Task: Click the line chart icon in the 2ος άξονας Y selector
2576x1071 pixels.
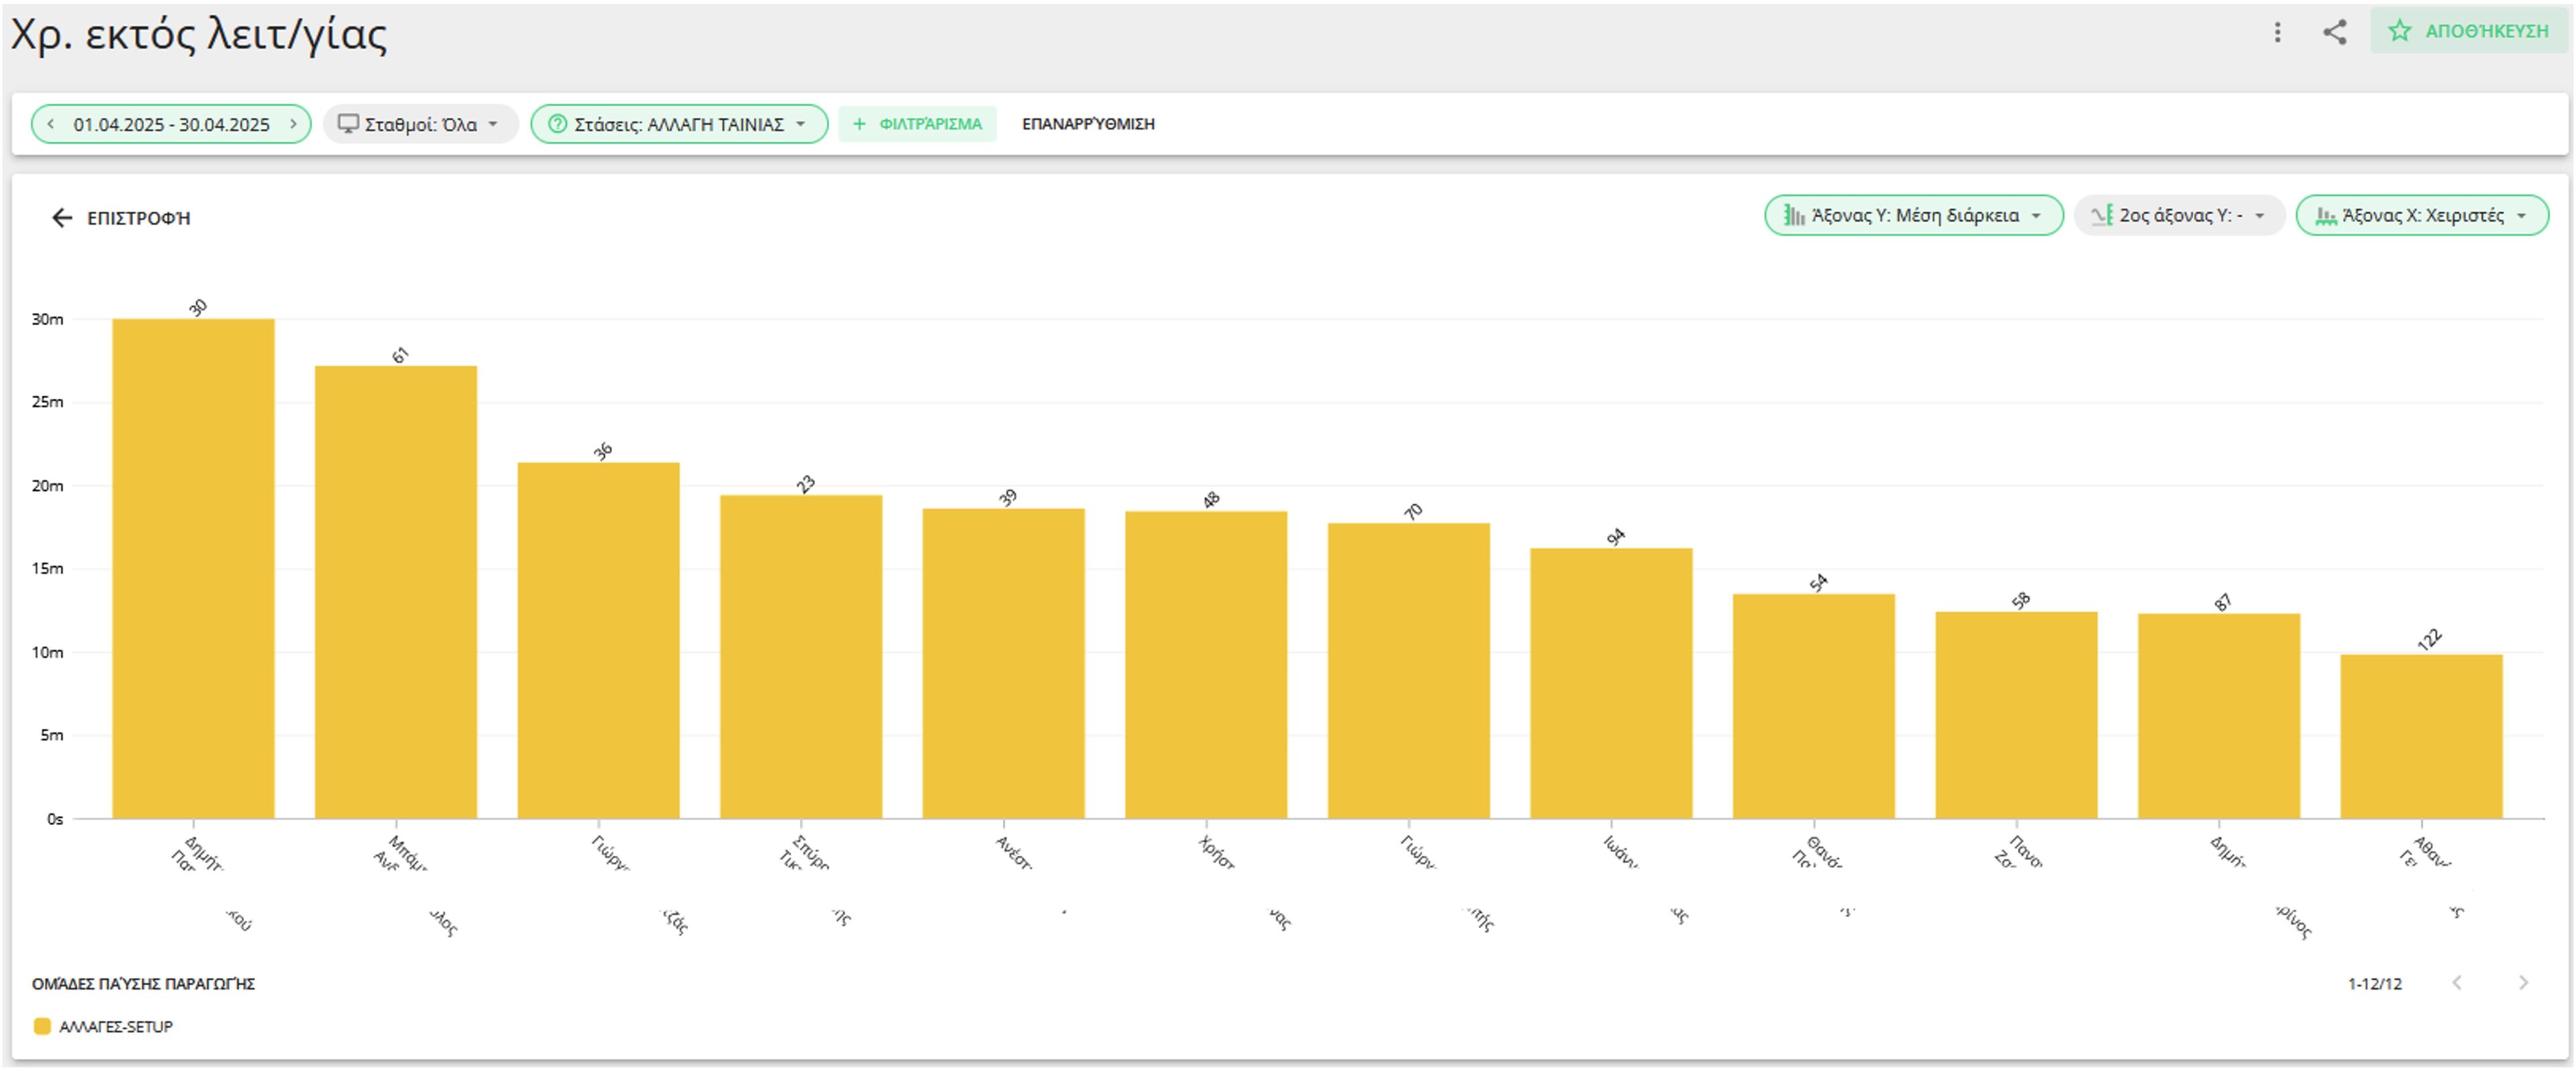Action: tap(2103, 214)
